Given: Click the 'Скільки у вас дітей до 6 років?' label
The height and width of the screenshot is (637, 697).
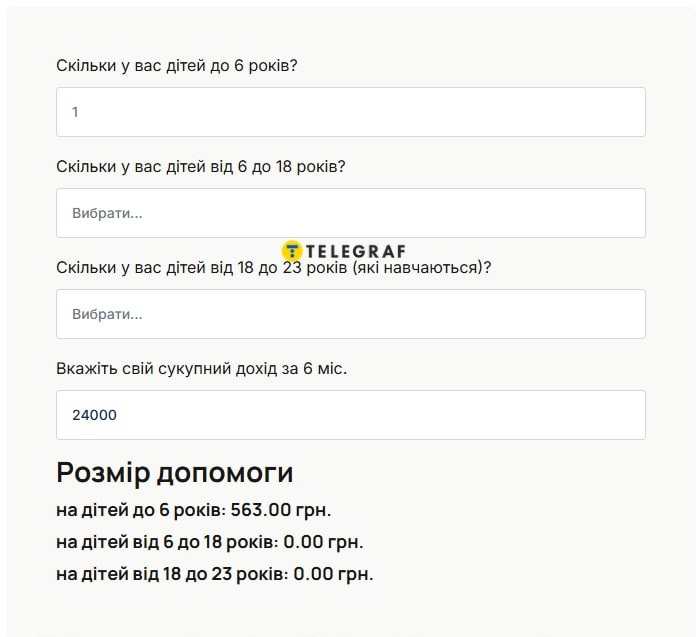Looking at the screenshot, I should [177, 66].
